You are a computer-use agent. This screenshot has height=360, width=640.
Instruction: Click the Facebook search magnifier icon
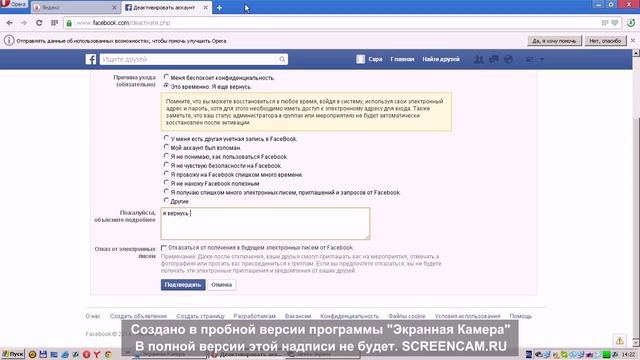click(x=282, y=59)
